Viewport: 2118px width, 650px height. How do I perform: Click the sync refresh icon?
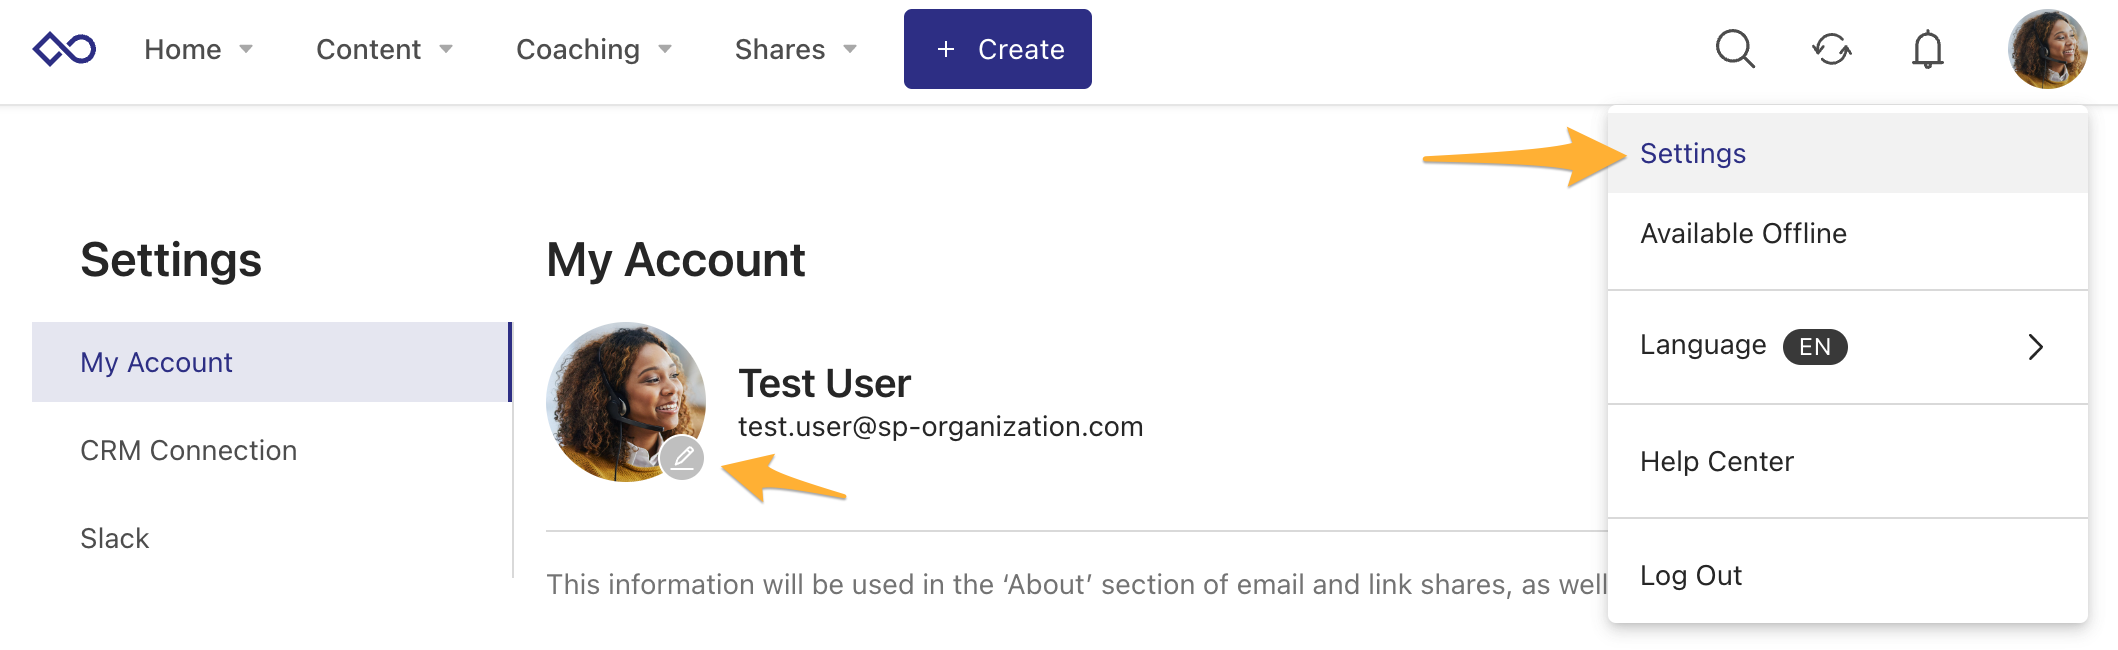[1831, 49]
